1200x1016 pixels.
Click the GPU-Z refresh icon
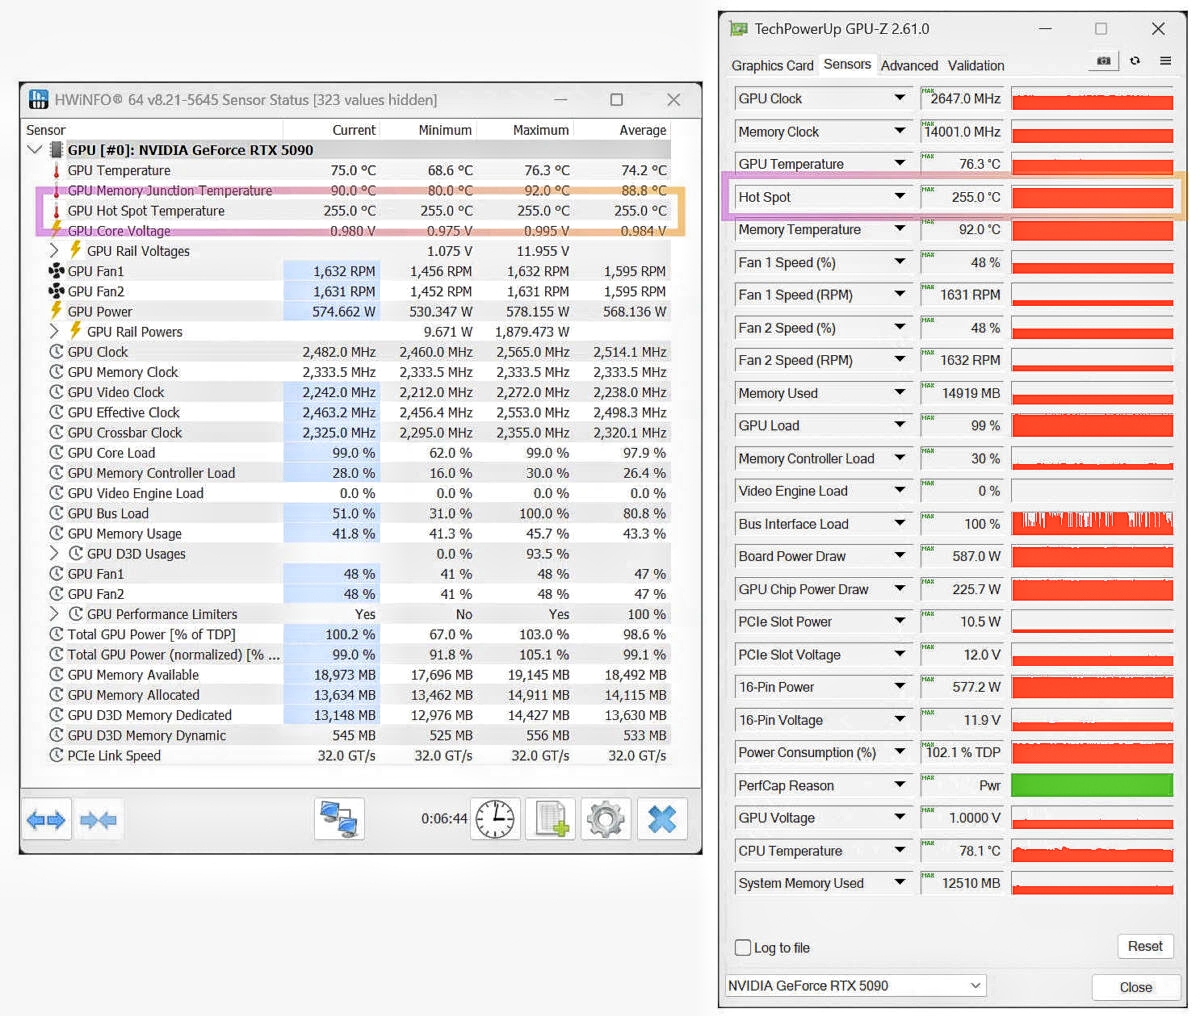1135,61
